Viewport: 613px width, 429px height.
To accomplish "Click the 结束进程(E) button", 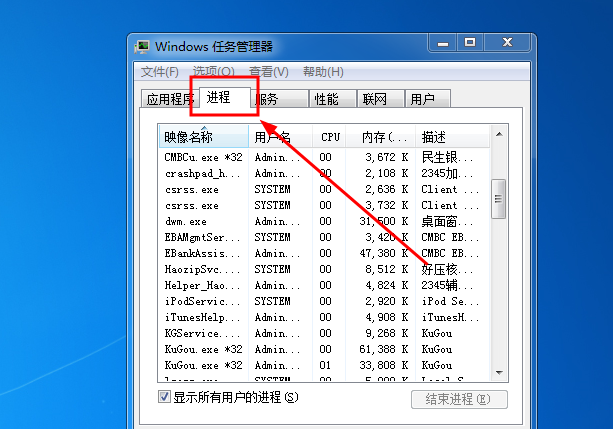I will [x=459, y=399].
